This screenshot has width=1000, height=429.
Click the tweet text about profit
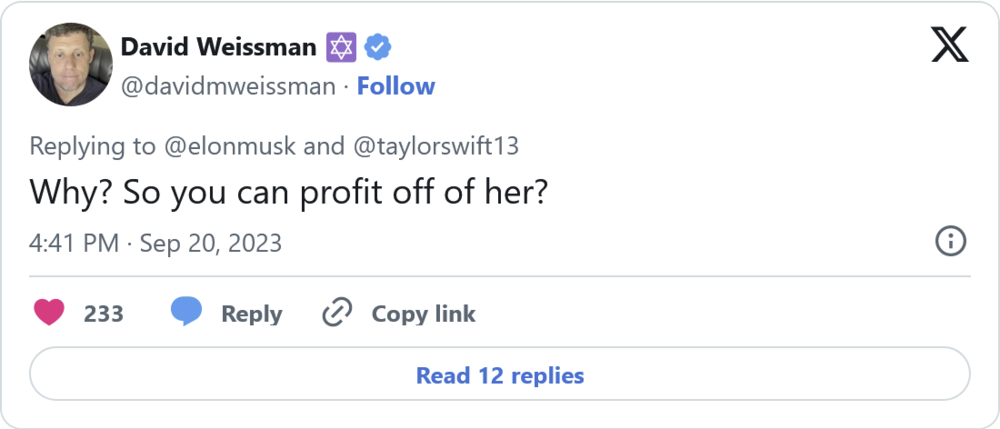[288, 192]
